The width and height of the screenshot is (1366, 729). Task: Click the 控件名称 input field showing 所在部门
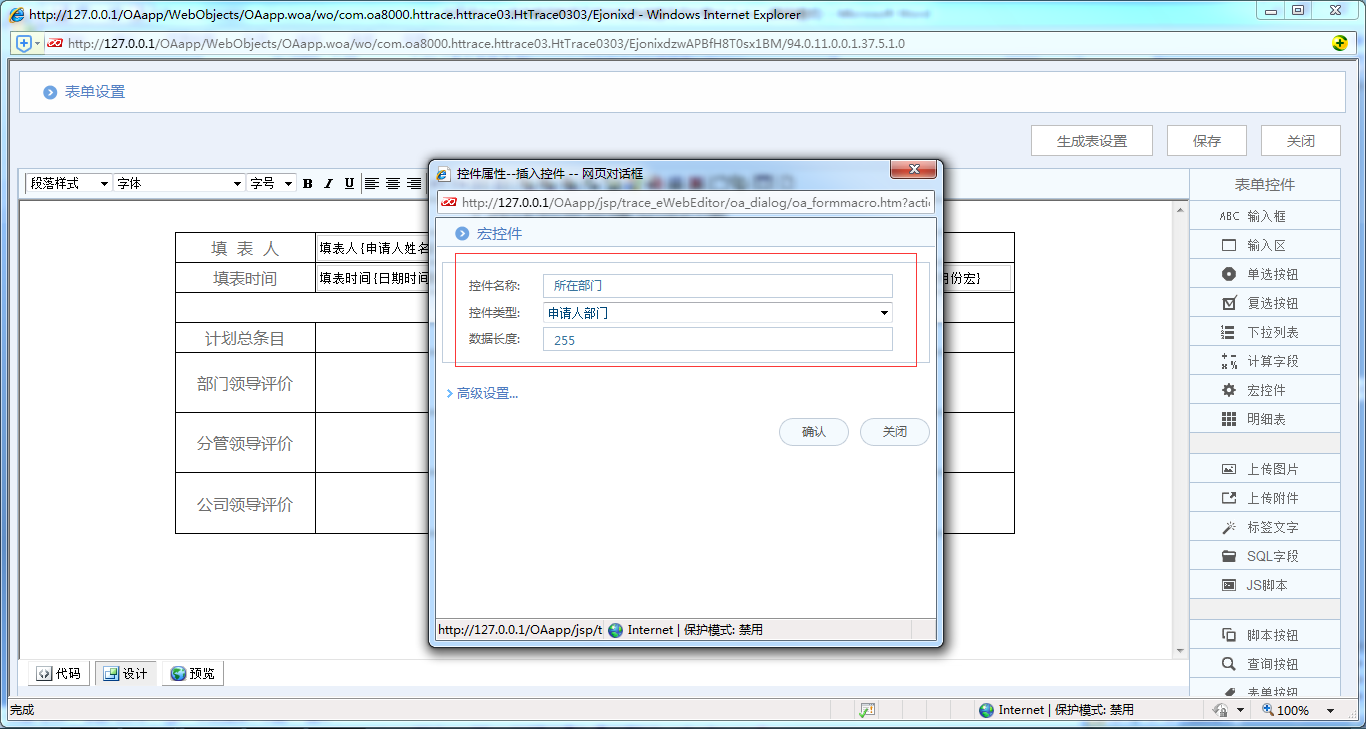[x=715, y=286]
